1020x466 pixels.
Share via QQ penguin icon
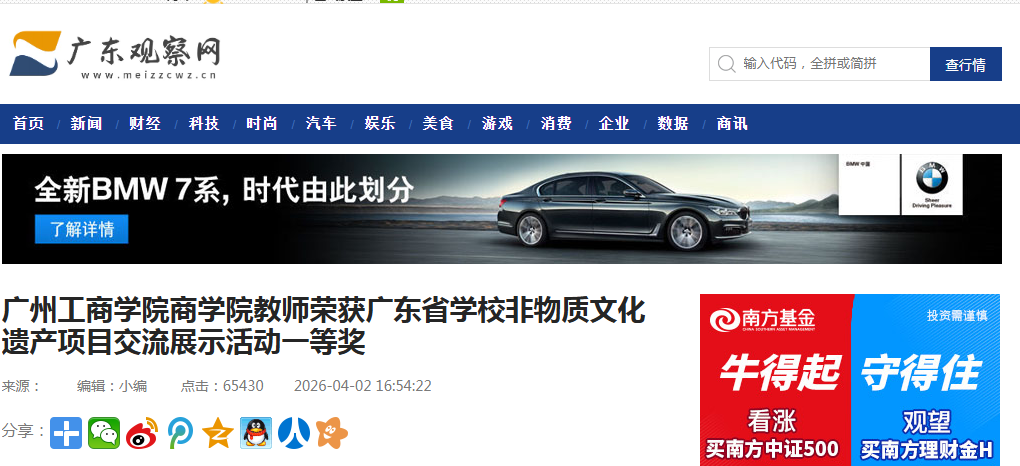256,433
